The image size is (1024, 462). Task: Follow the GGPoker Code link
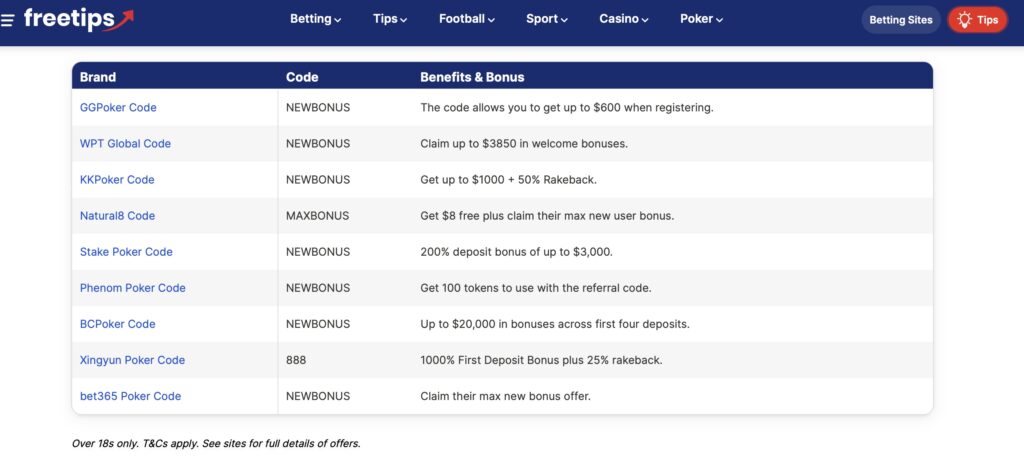click(x=118, y=107)
